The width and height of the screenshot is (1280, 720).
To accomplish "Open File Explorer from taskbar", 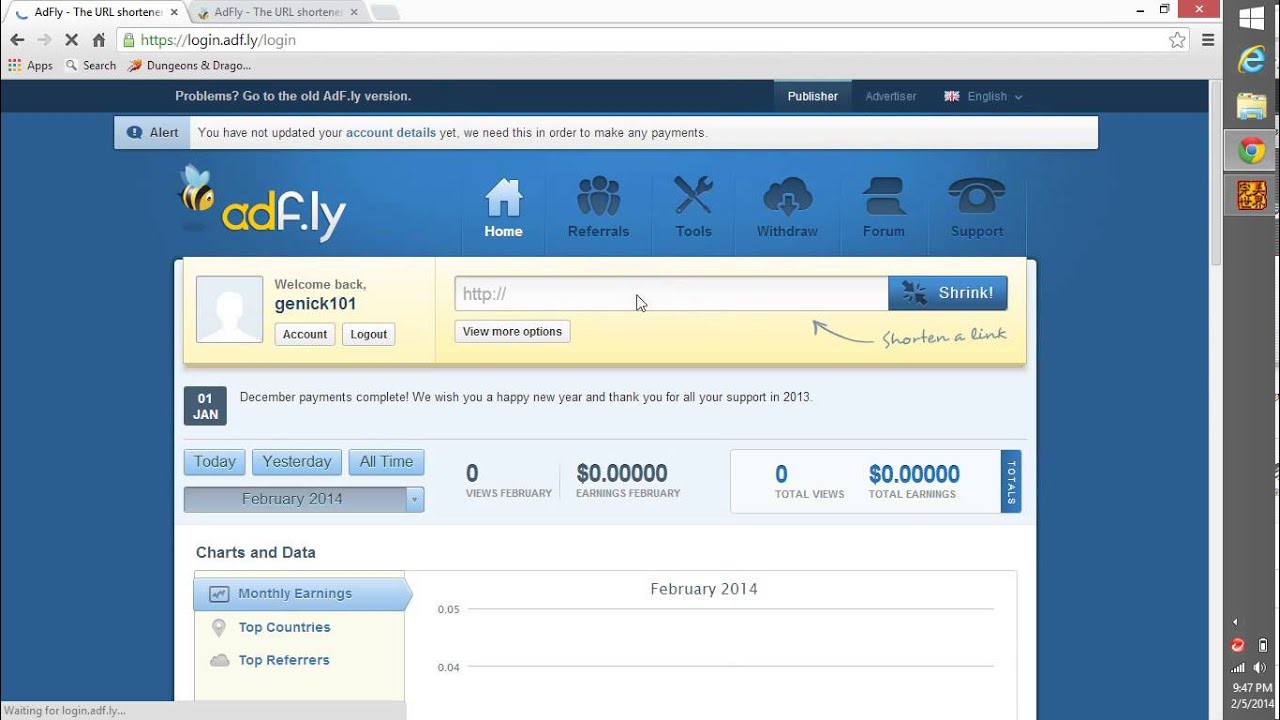I will (1252, 105).
